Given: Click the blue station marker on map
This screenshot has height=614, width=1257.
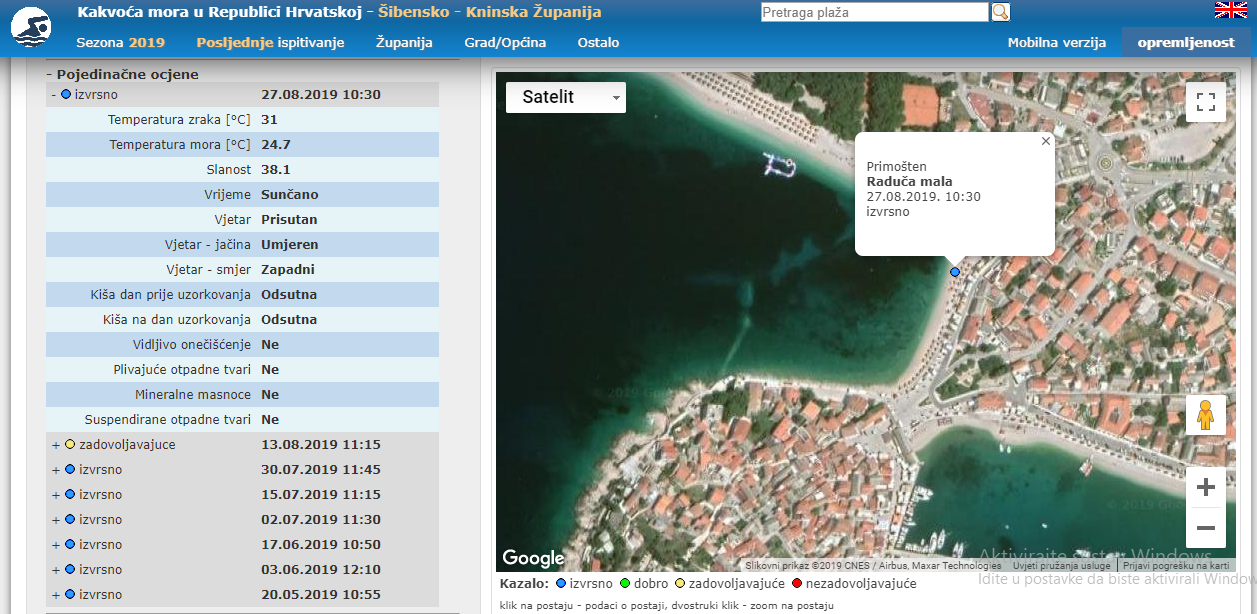Looking at the screenshot, I should 955,272.
